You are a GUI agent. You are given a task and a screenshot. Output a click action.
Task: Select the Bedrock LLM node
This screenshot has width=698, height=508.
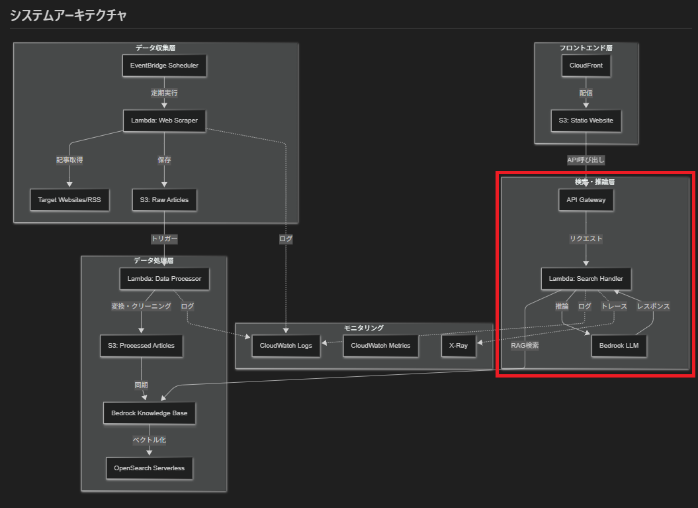click(619, 346)
